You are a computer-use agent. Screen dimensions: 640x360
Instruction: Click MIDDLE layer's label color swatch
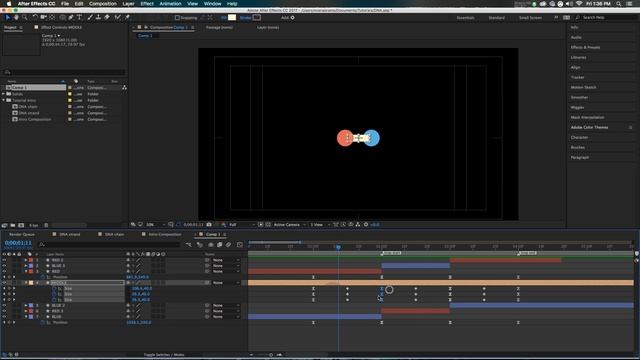coord(31,282)
